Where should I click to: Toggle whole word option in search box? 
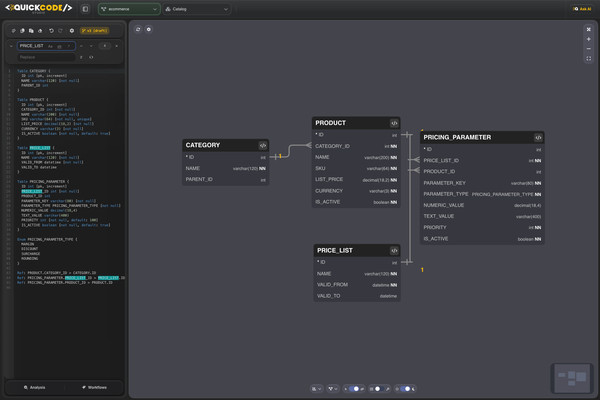click(59, 46)
